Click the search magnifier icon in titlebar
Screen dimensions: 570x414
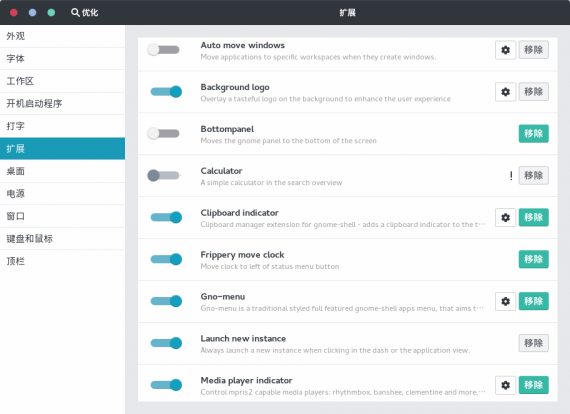point(75,13)
